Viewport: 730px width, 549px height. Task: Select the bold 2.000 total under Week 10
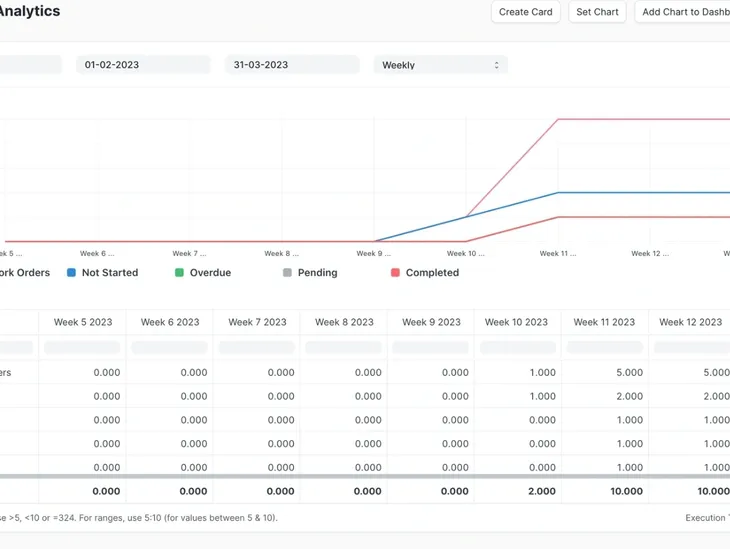[518, 491]
